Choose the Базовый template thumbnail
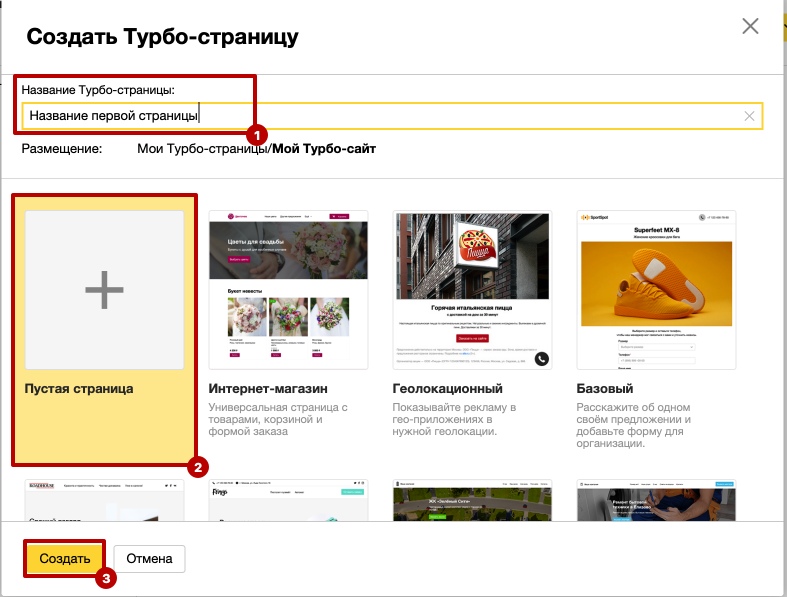This screenshot has height=597, width=787. [x=656, y=290]
